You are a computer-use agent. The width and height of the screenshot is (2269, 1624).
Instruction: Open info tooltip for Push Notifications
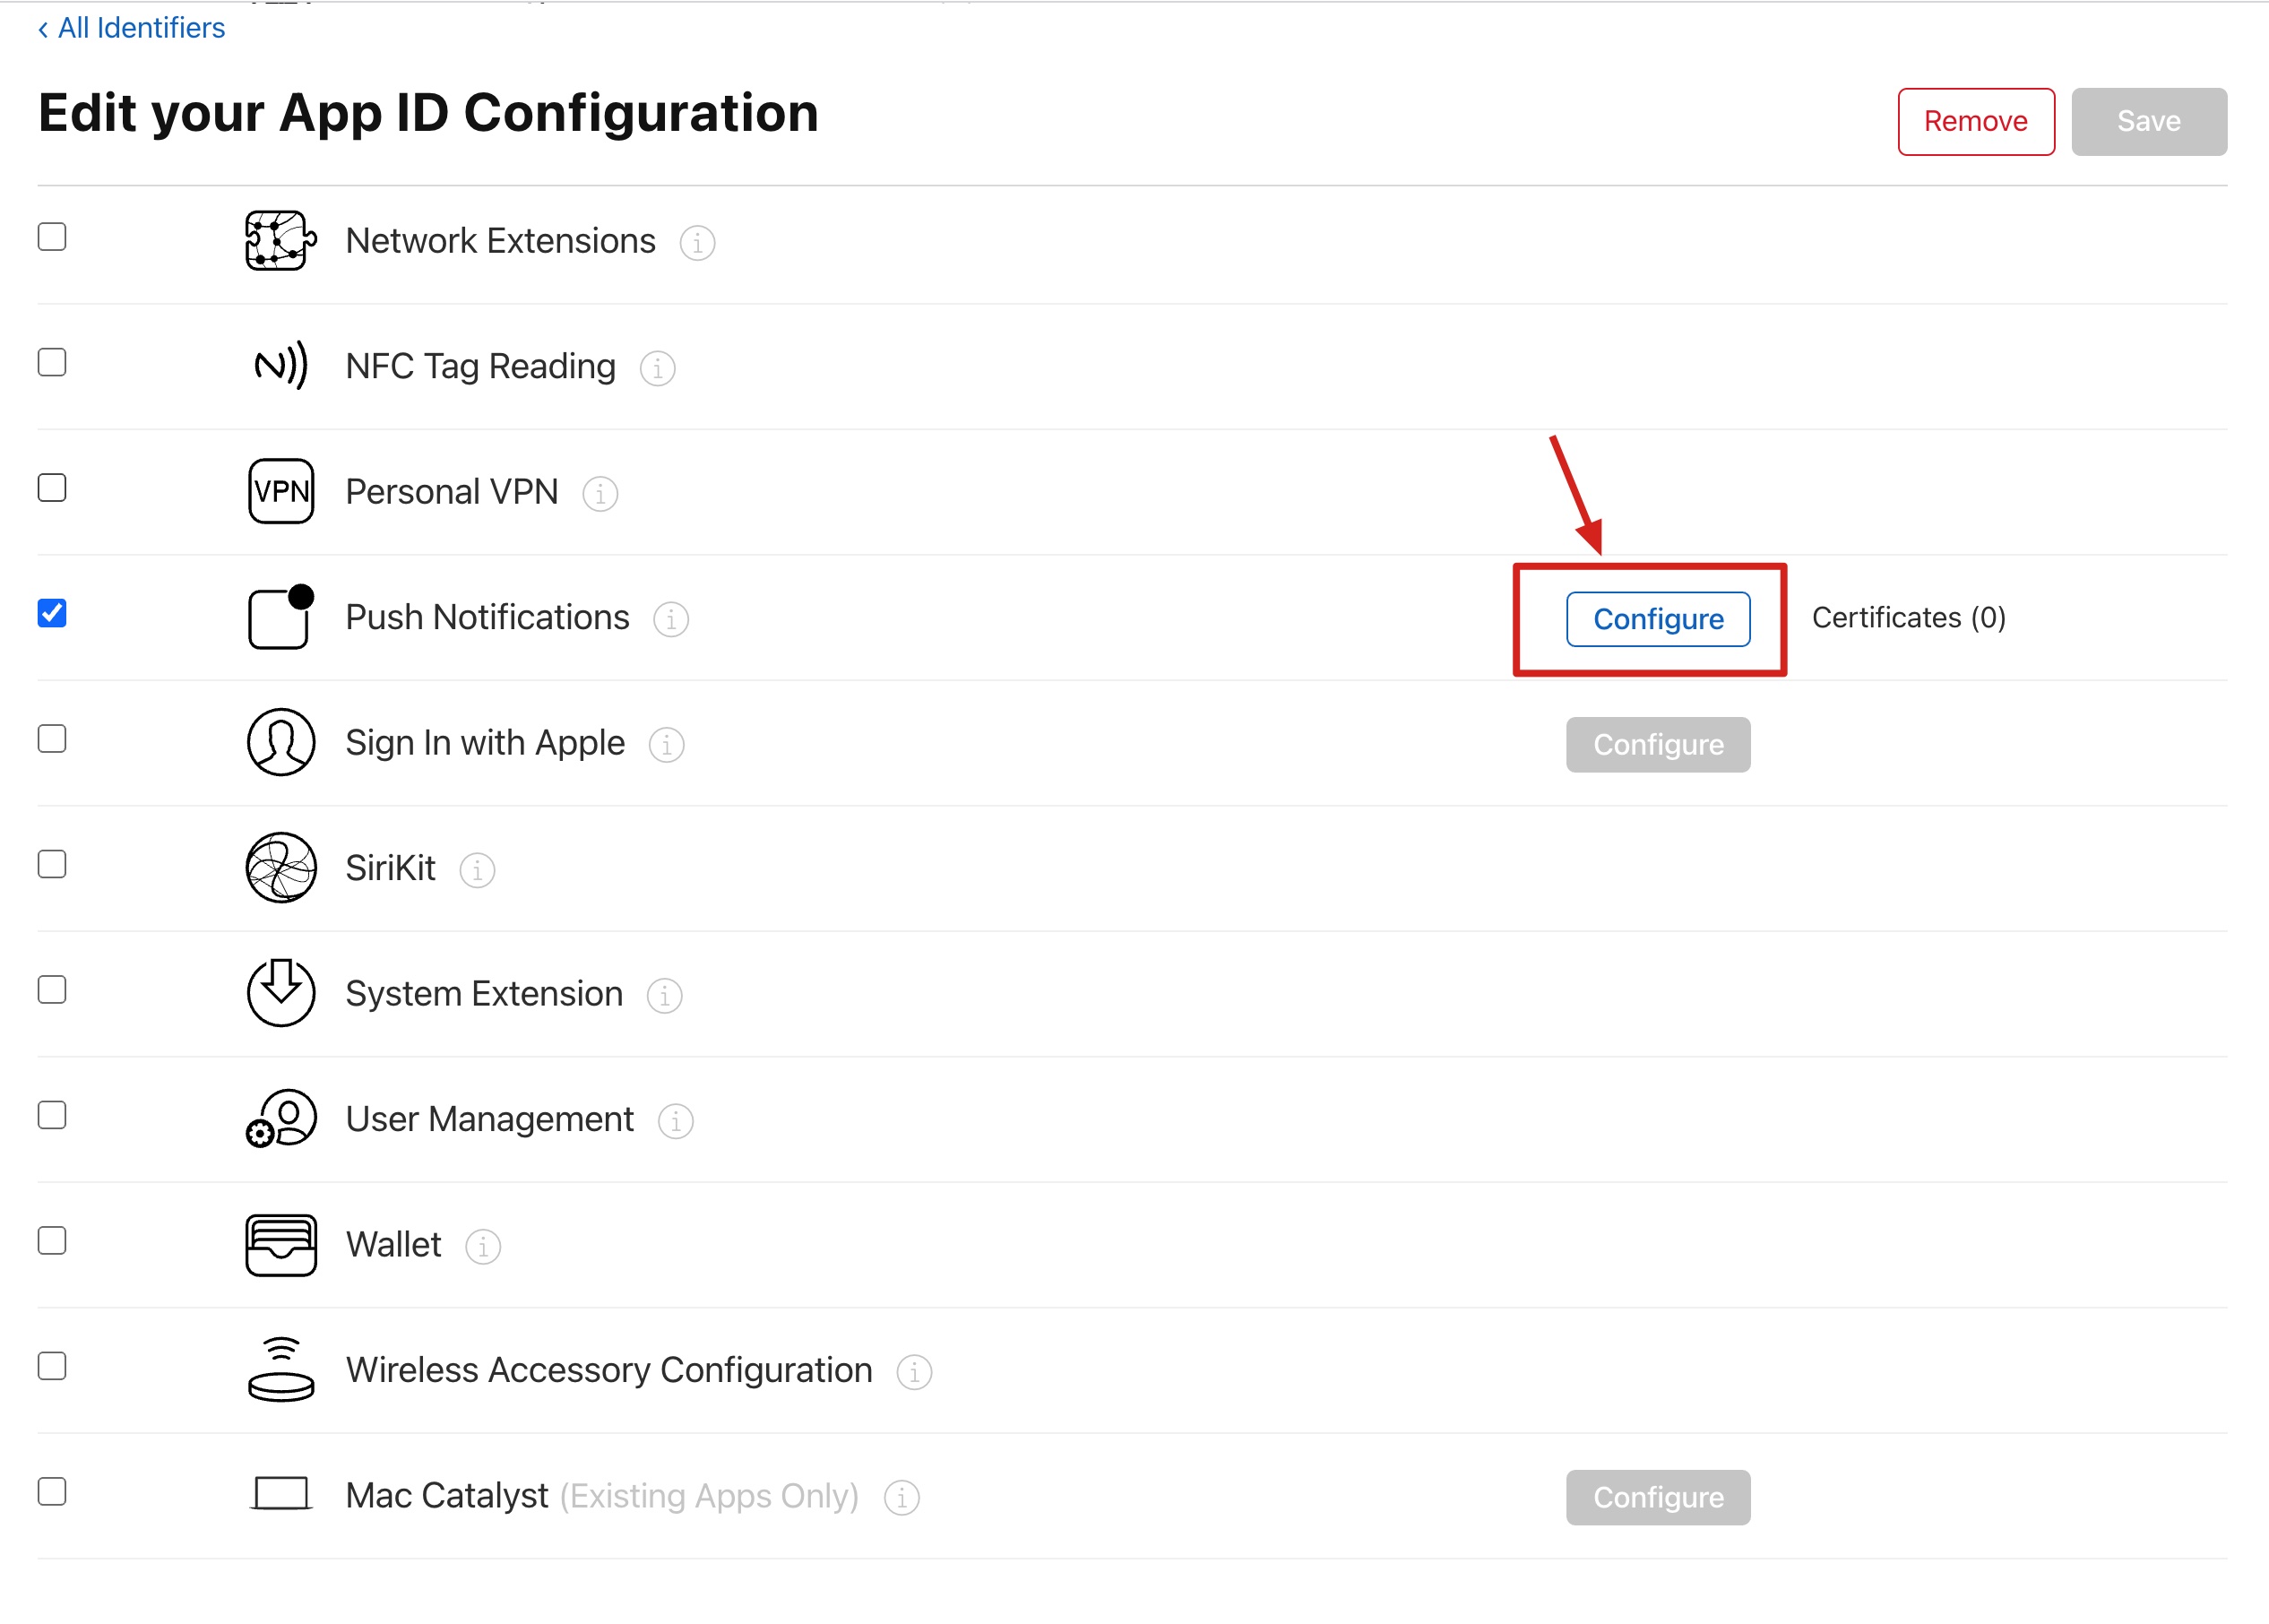click(x=671, y=619)
